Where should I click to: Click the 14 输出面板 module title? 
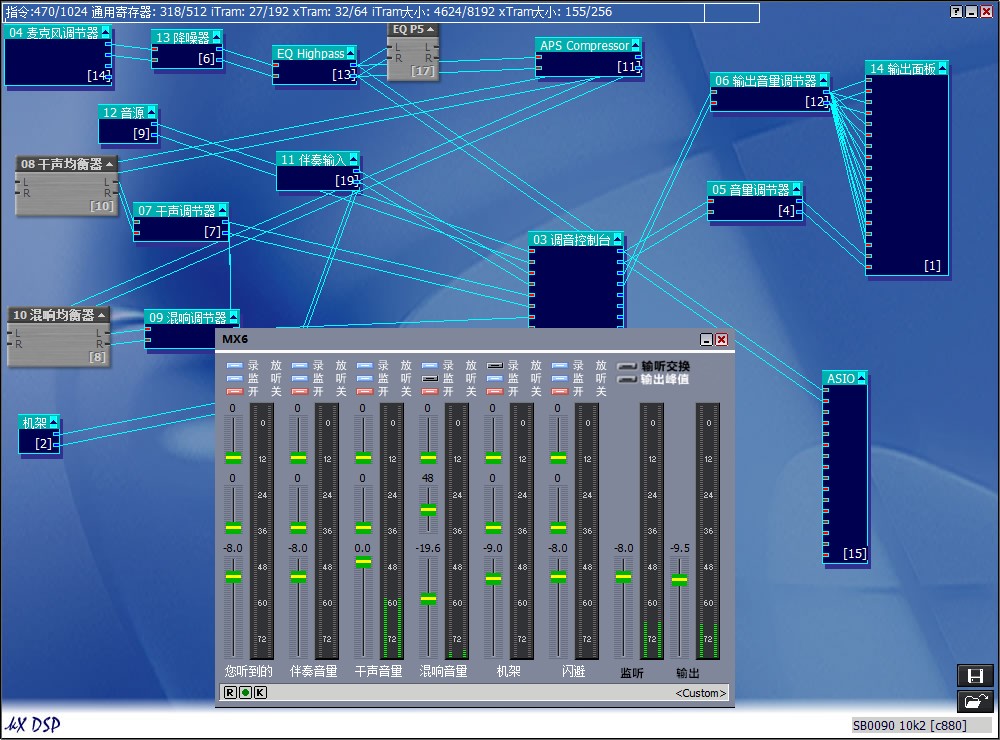click(901, 69)
